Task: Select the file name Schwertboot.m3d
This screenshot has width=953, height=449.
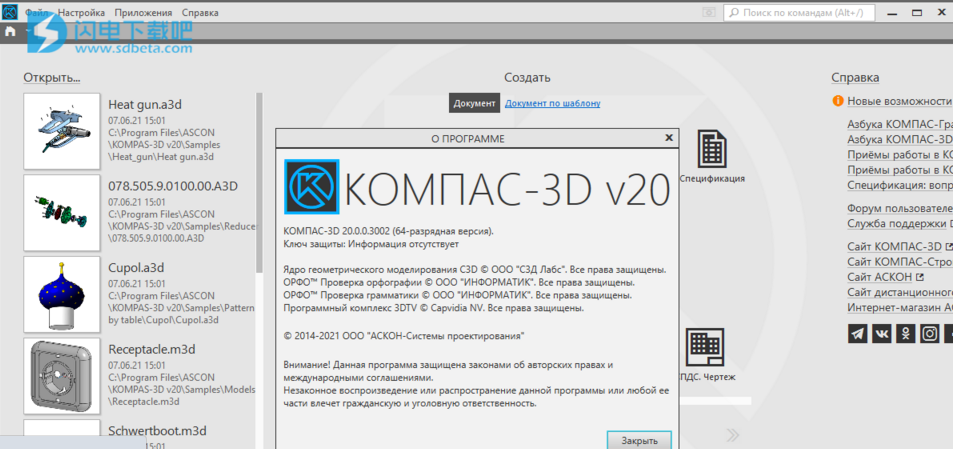Action: point(157,431)
